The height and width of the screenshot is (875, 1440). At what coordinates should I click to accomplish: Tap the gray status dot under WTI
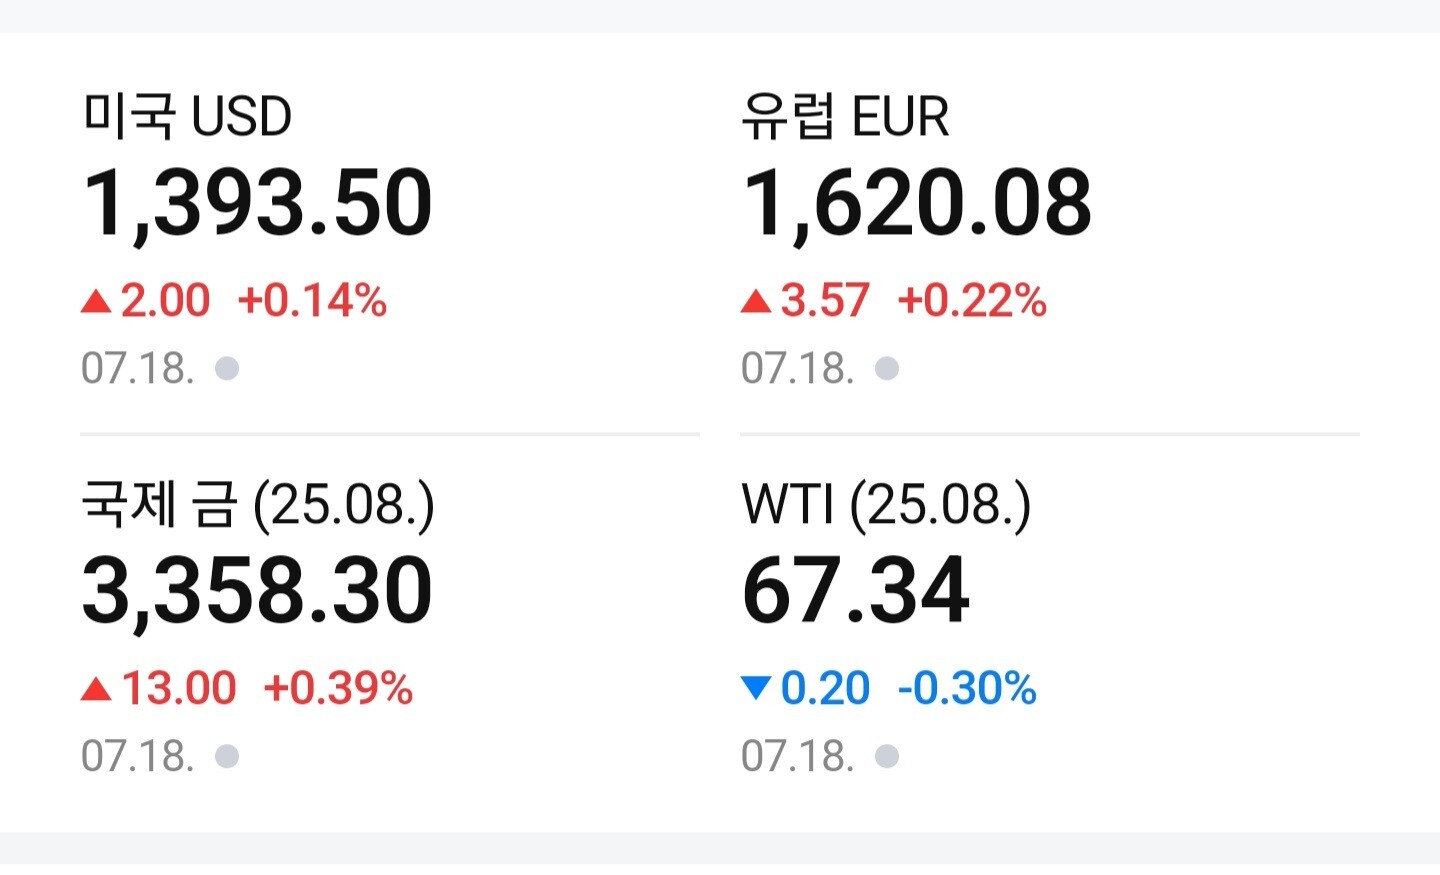tap(887, 756)
